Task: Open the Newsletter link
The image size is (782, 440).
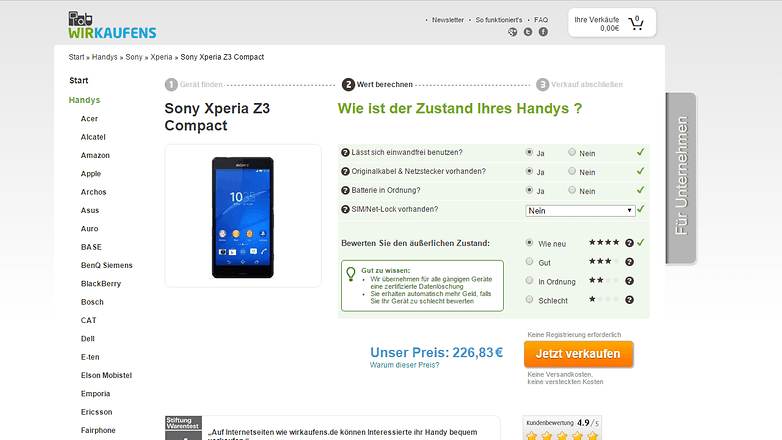Action: click(448, 20)
